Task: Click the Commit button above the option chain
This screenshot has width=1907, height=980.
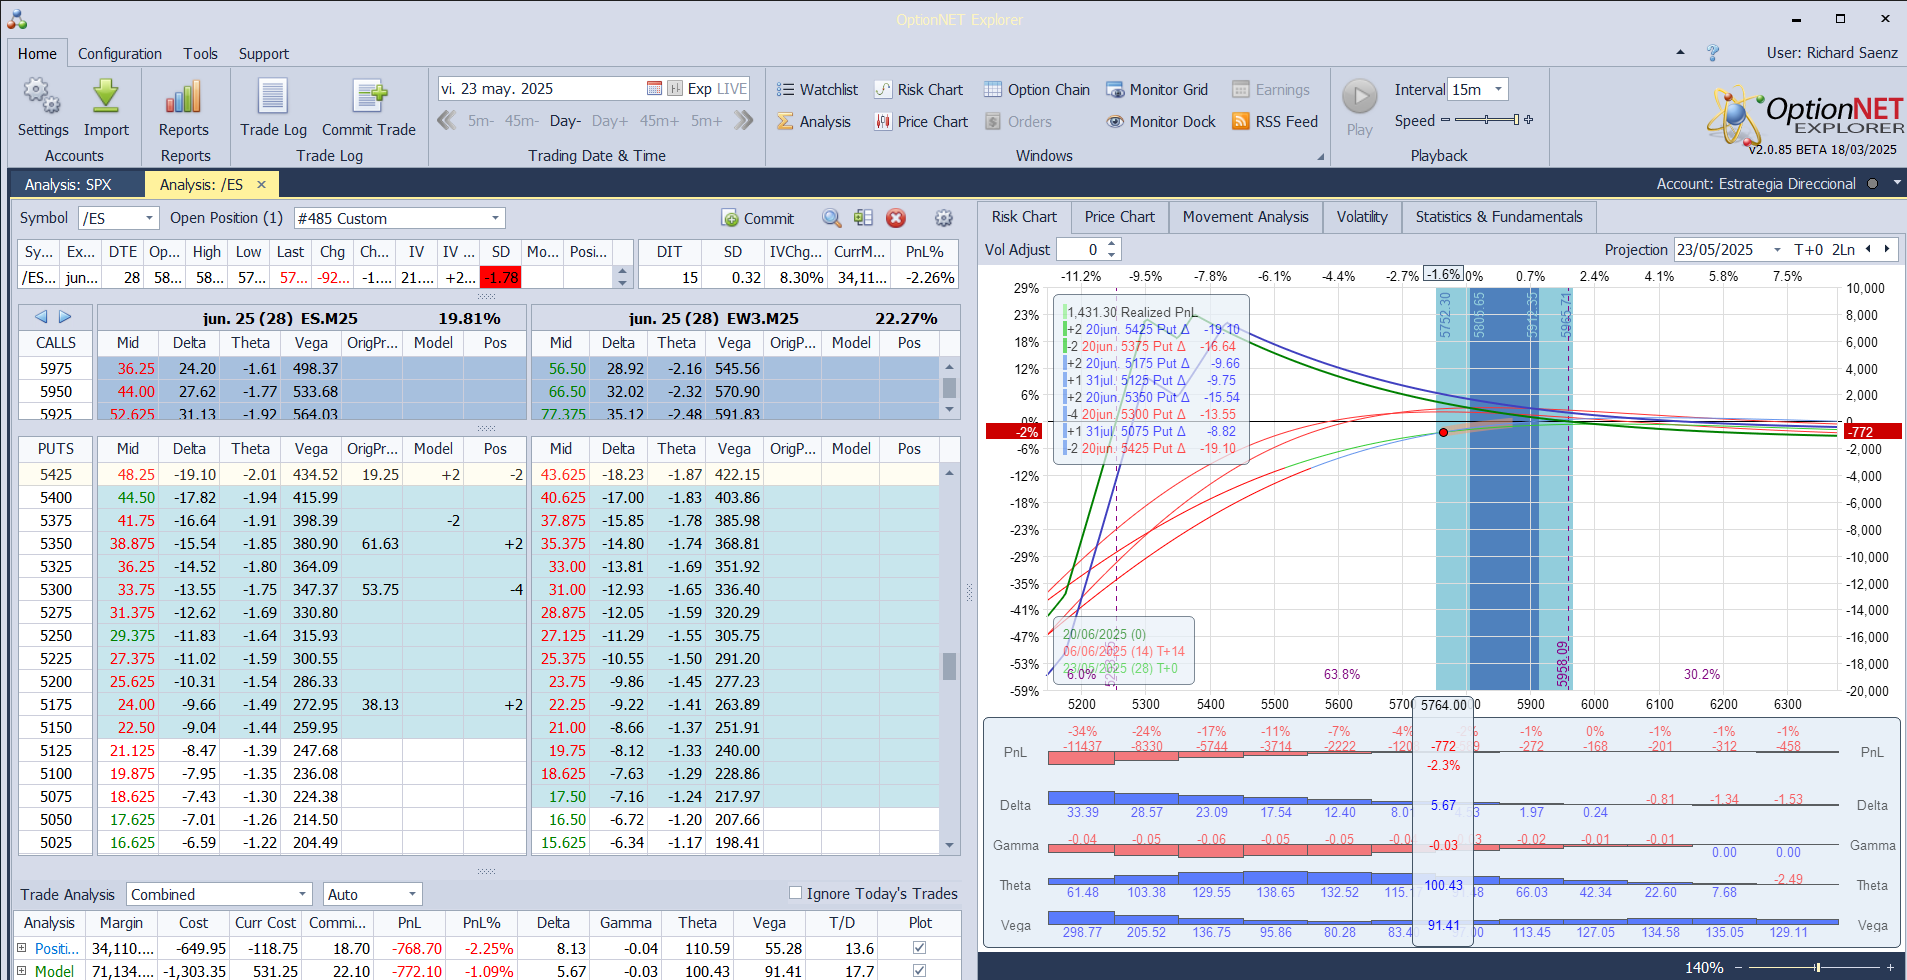Action: [757, 218]
